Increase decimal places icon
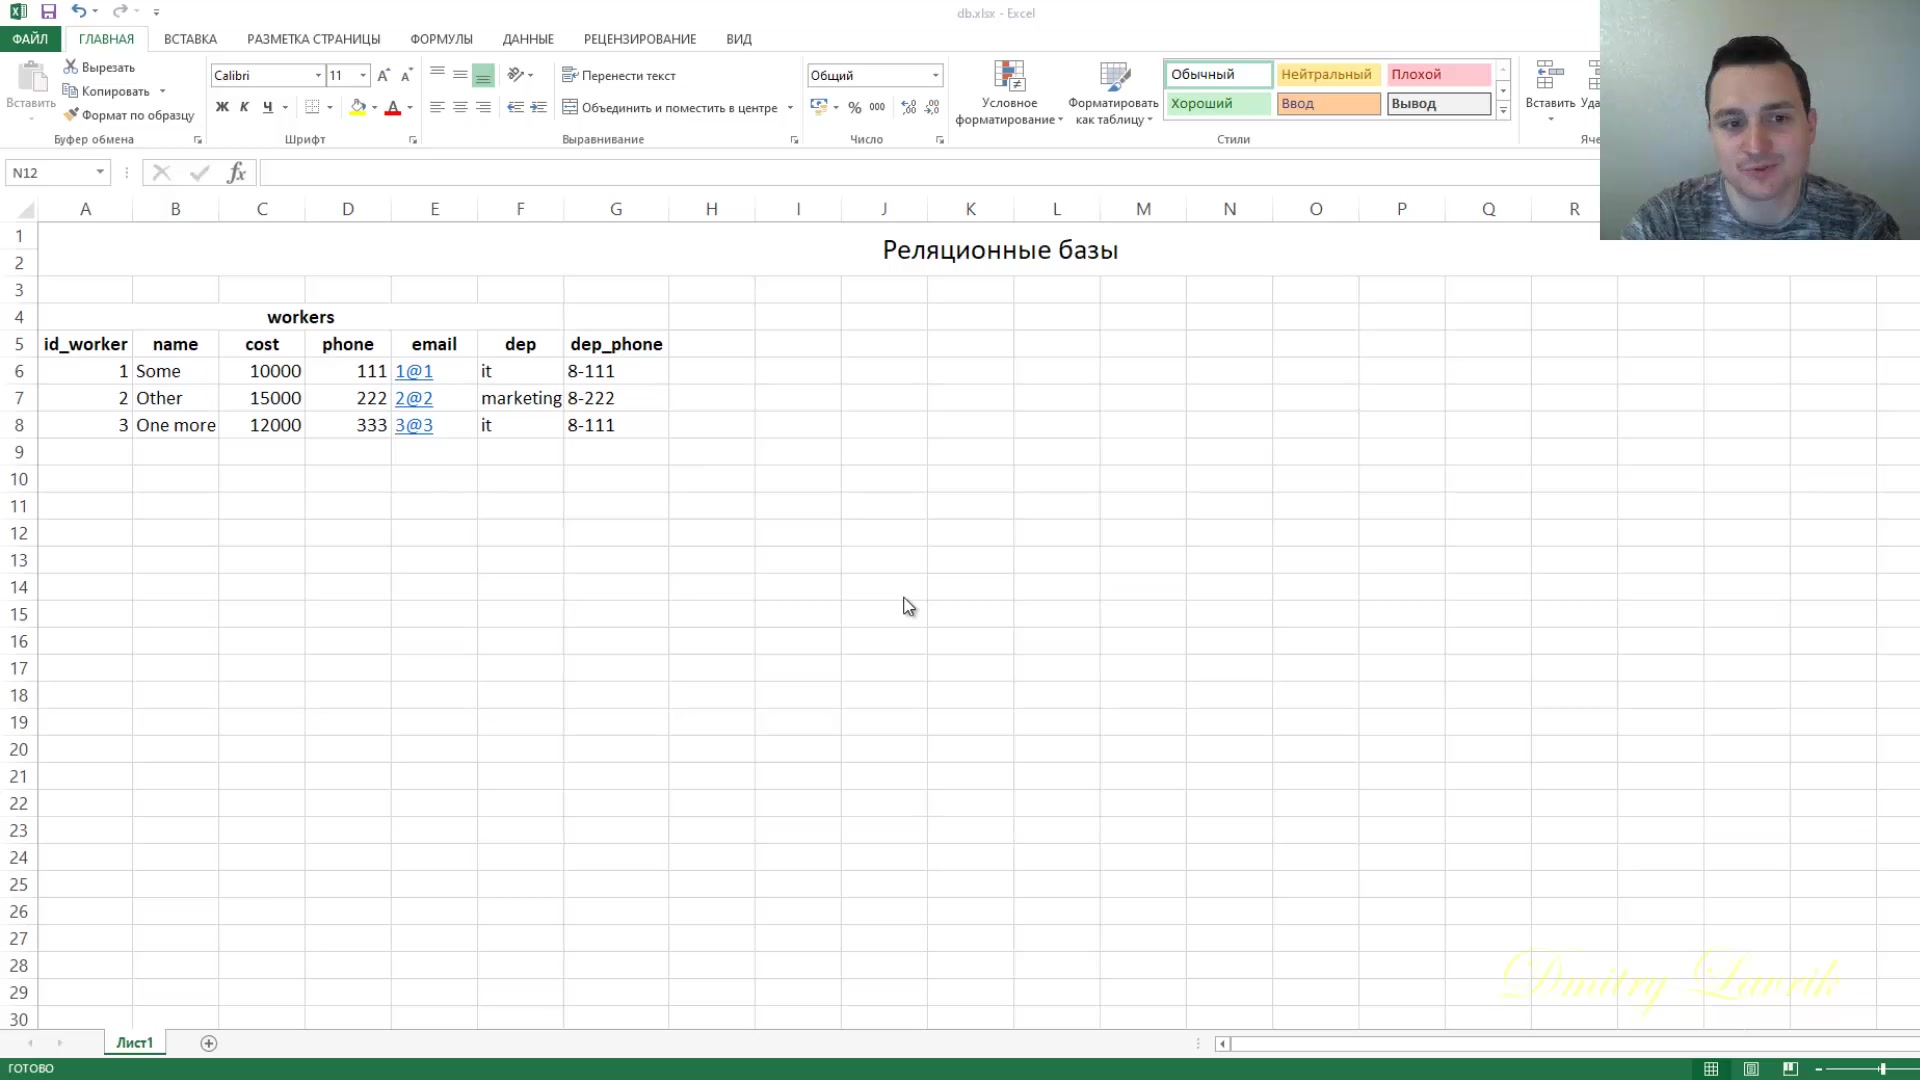Screen dimensions: 1920x1080 (x=908, y=107)
